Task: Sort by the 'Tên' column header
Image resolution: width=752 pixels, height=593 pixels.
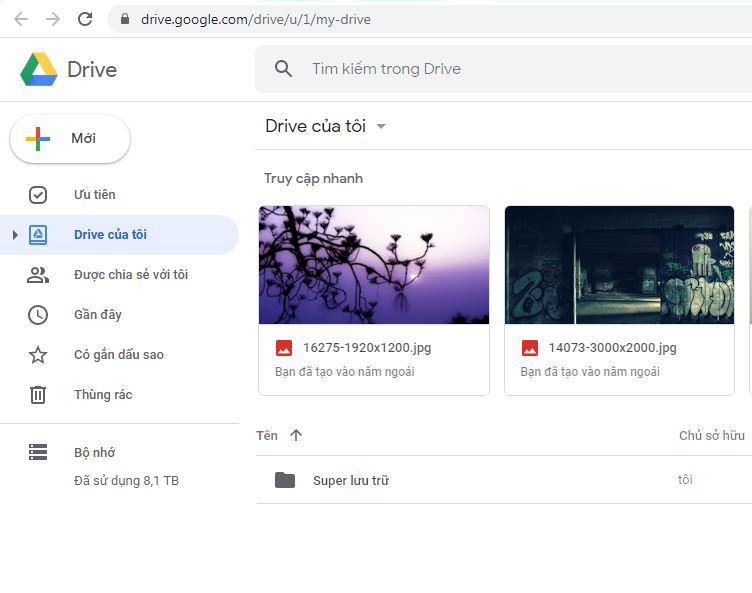Action: (x=267, y=435)
